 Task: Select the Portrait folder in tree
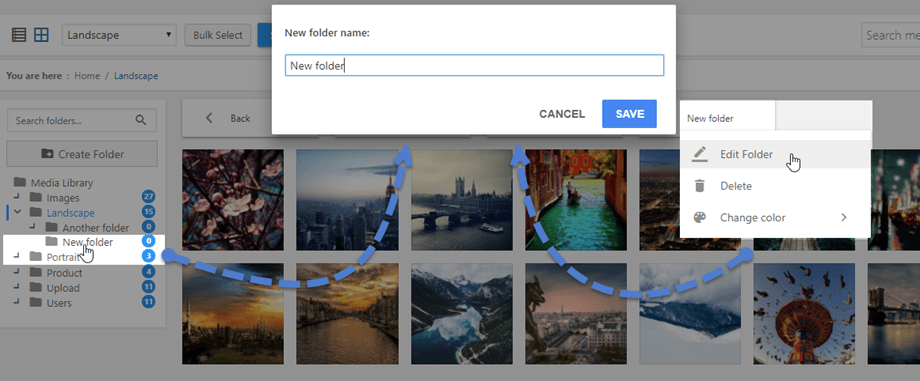coord(63,257)
